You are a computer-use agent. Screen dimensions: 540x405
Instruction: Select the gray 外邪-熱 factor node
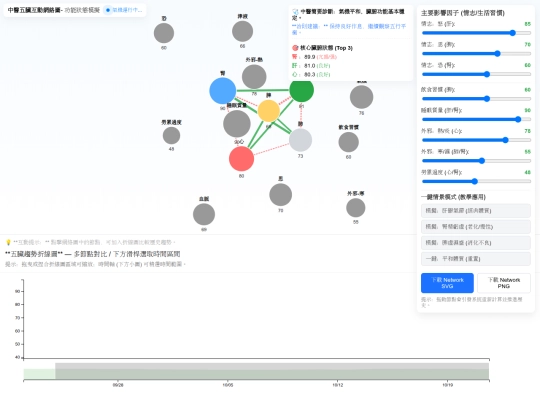point(254,76)
